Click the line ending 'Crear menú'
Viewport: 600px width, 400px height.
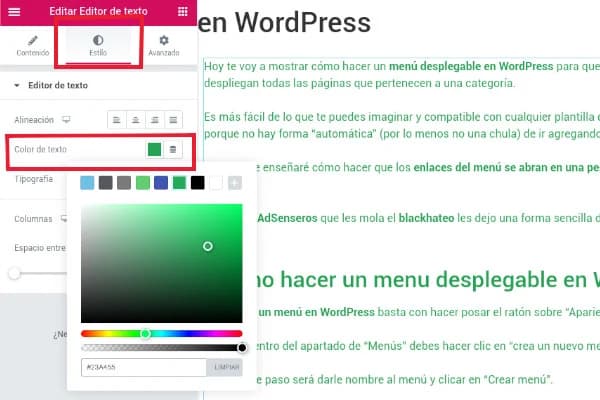click(x=404, y=380)
